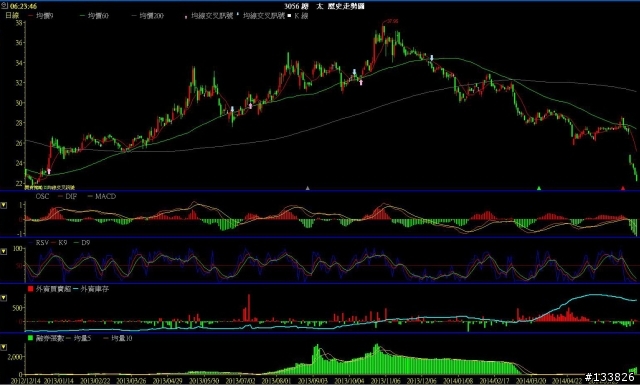Click the 3056 歷史走勢圖 chart title
Viewport: 640px width, 385px height.
(324, 6)
